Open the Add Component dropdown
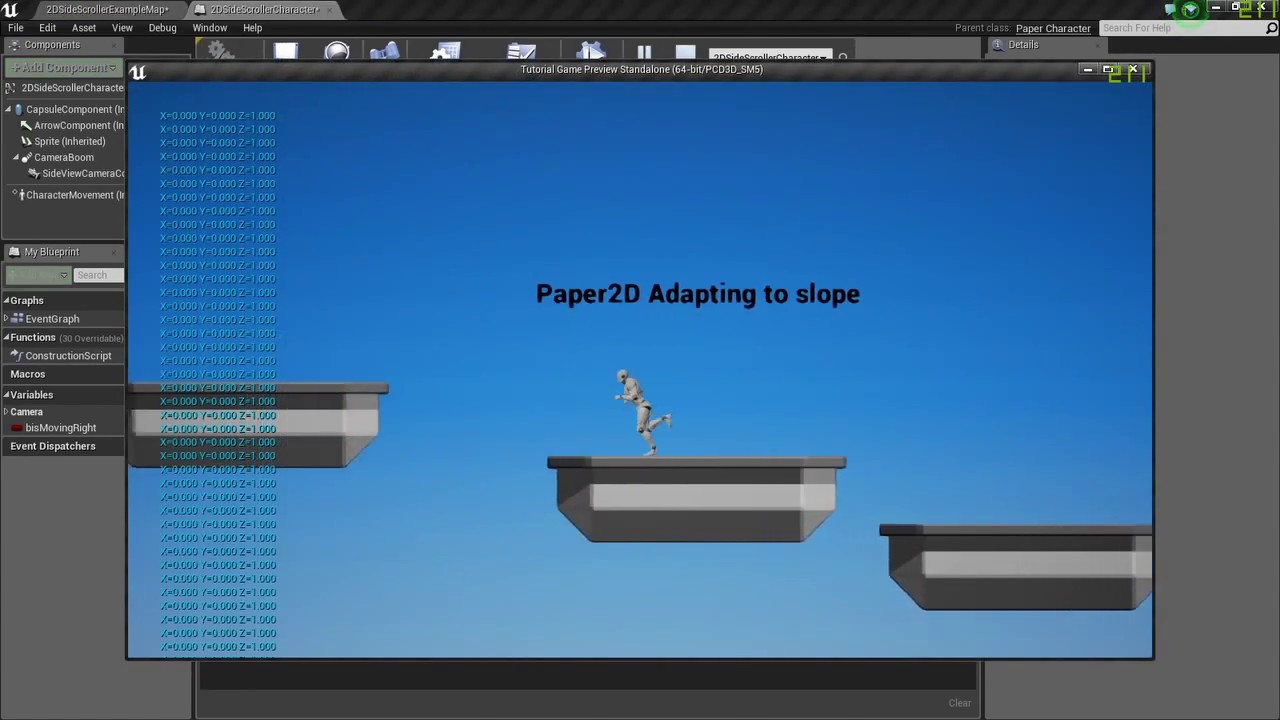The image size is (1280, 720). 64,68
